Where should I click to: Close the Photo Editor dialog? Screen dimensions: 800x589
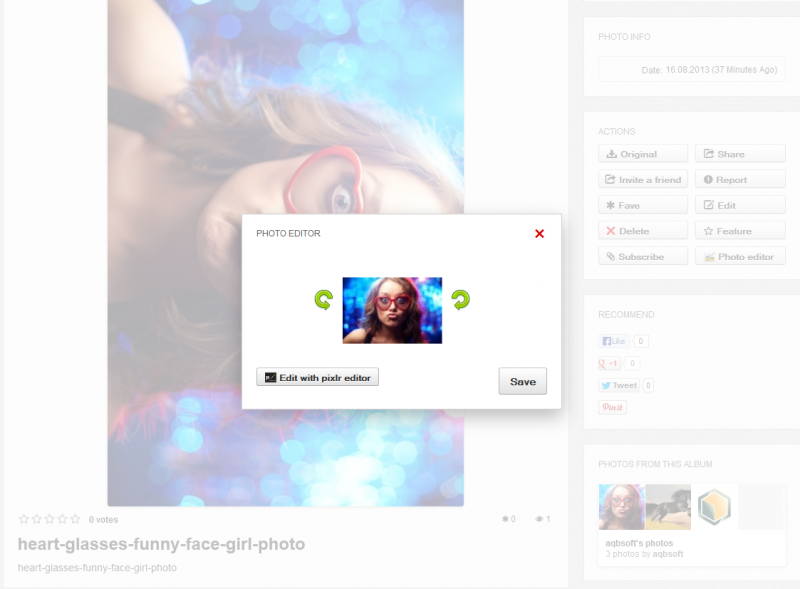[x=539, y=233]
